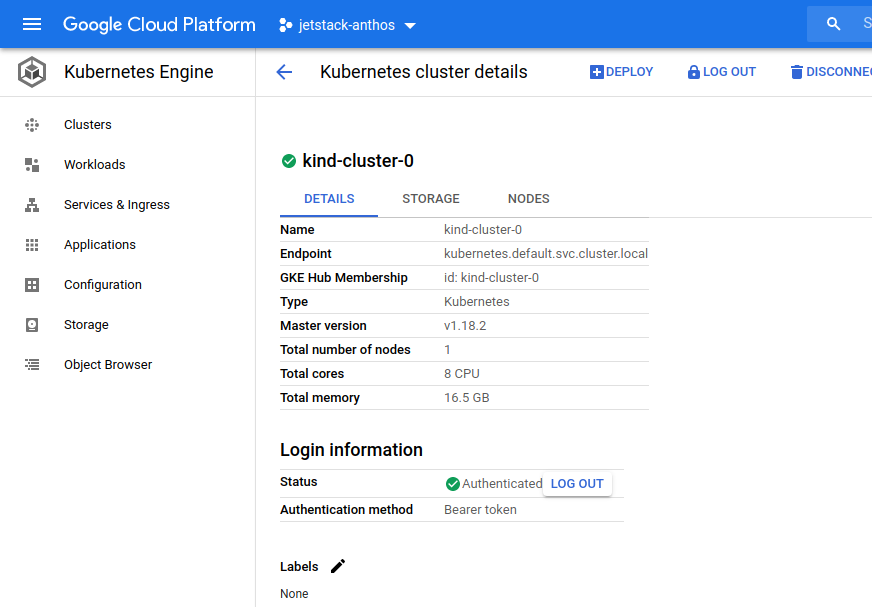The image size is (872, 607).
Task: Open the jetstack-anthos project dropdown
Action: point(347,25)
